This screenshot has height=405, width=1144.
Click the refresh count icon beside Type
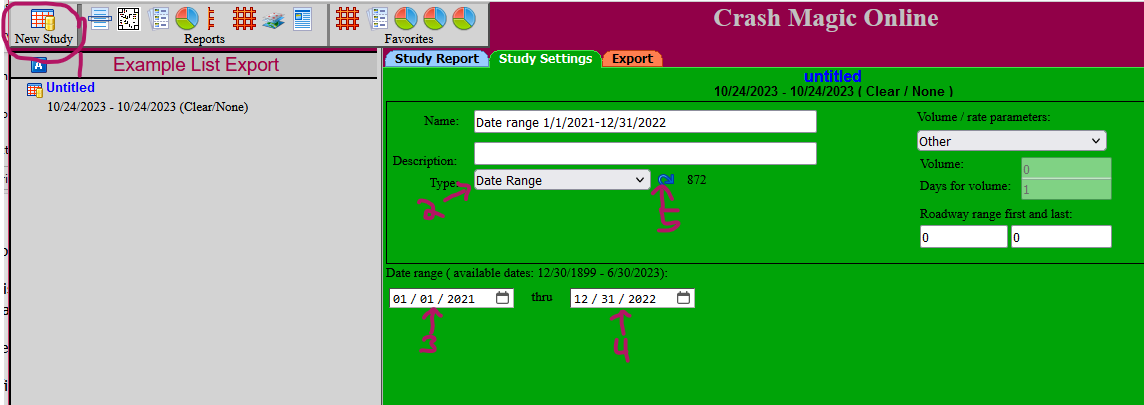(665, 180)
